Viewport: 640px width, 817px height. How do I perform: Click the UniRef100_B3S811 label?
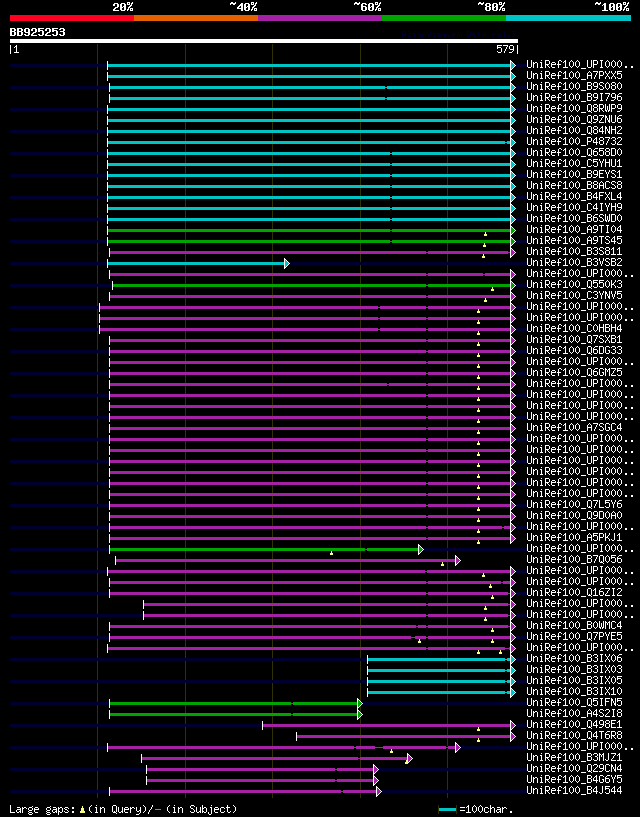tap(574, 251)
